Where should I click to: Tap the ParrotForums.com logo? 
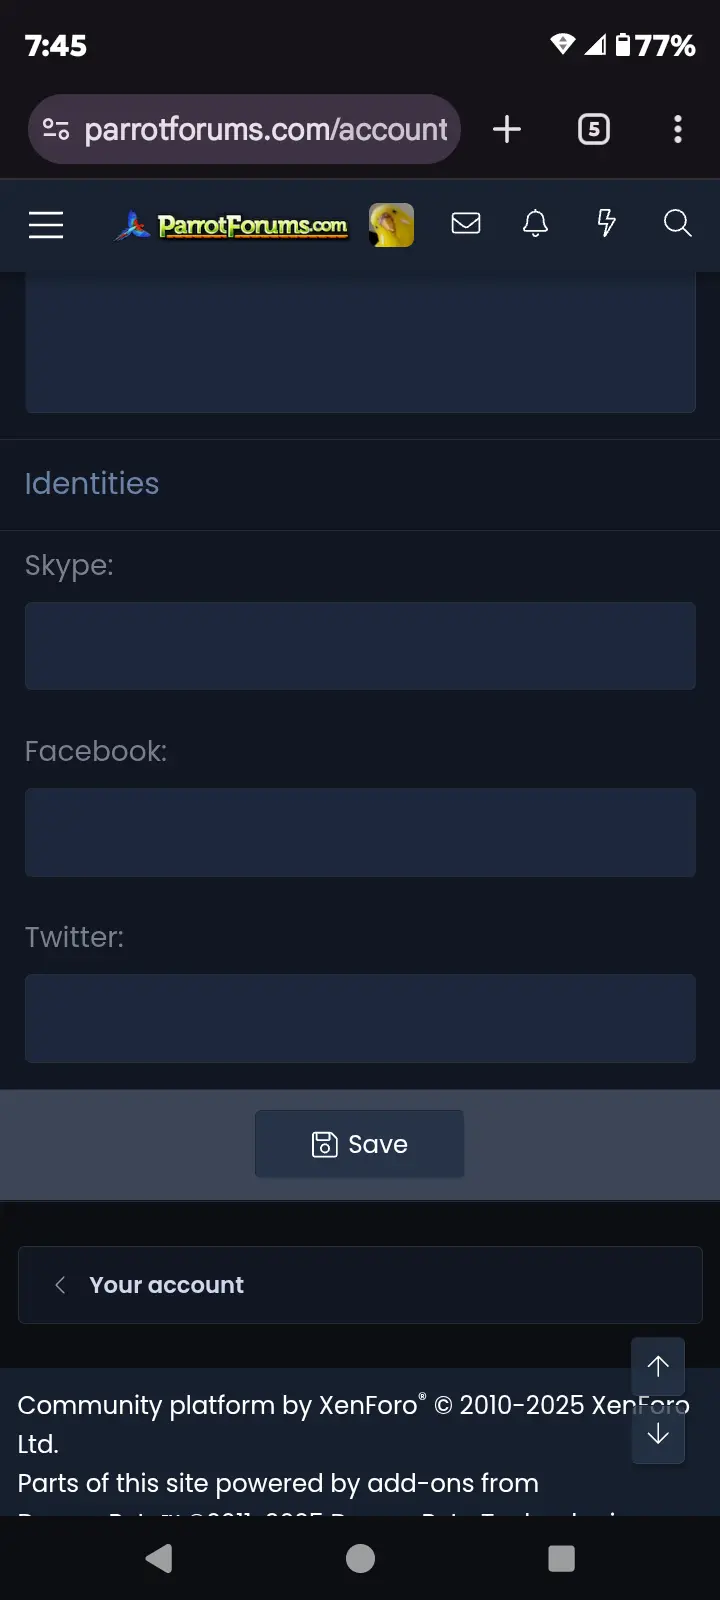click(232, 226)
